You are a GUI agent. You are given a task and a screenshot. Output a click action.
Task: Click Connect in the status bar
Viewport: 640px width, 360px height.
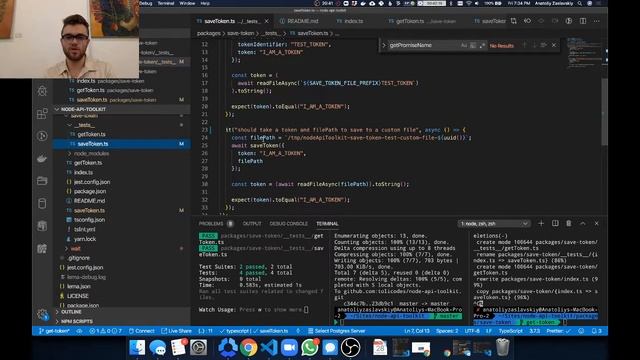tap(142, 331)
